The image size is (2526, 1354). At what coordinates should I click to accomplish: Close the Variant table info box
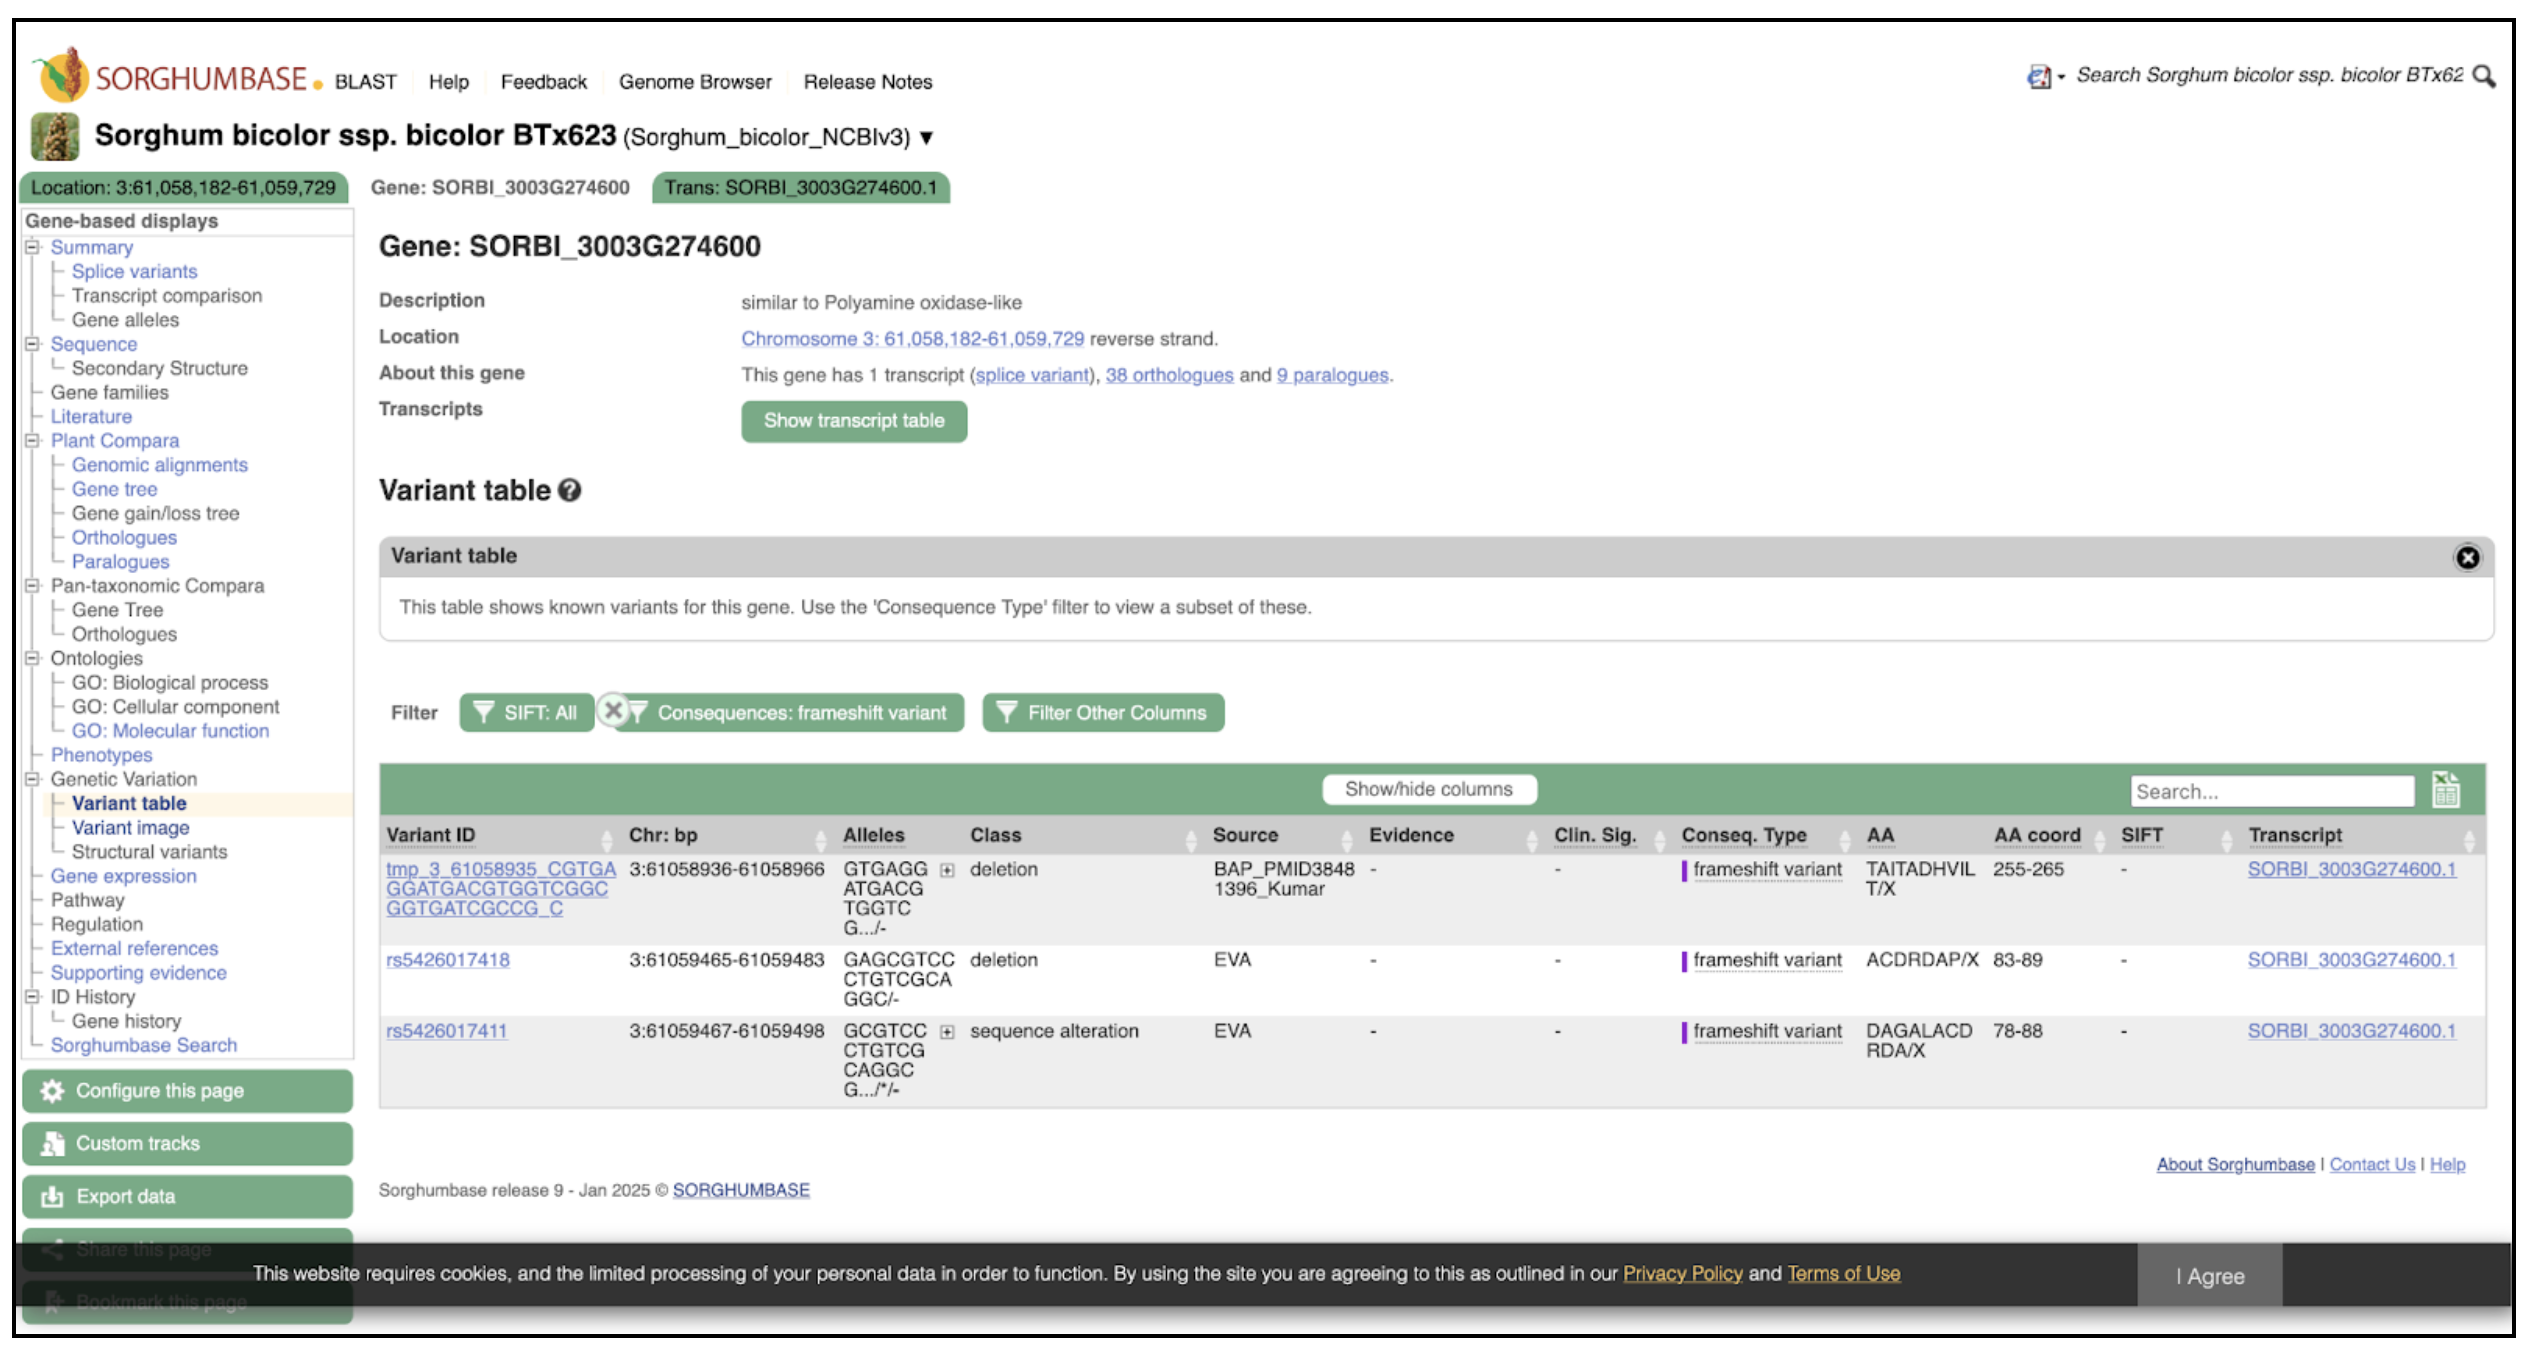coord(2467,557)
